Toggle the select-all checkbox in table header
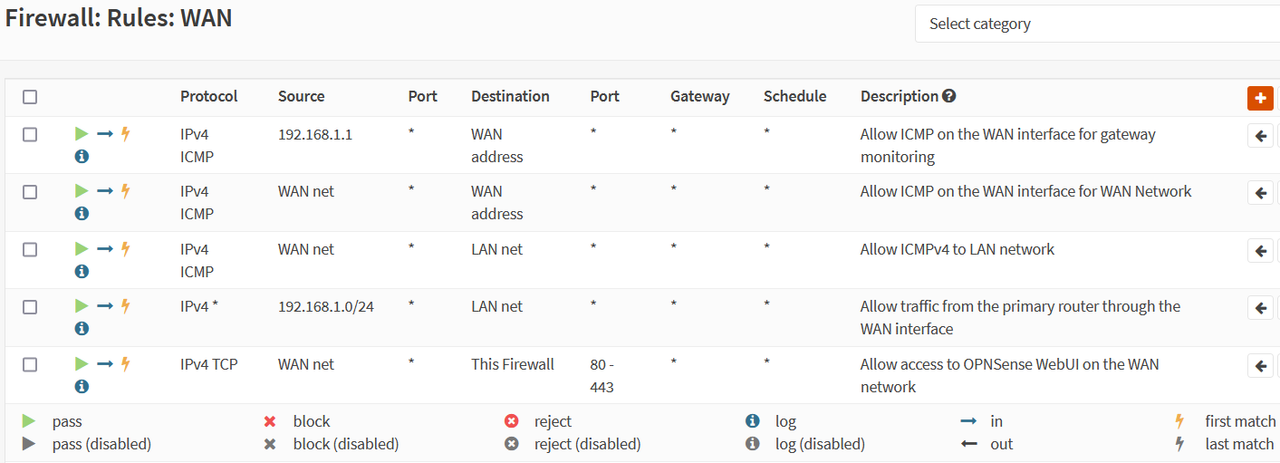This screenshot has height=463, width=1280. pyautogui.click(x=30, y=97)
